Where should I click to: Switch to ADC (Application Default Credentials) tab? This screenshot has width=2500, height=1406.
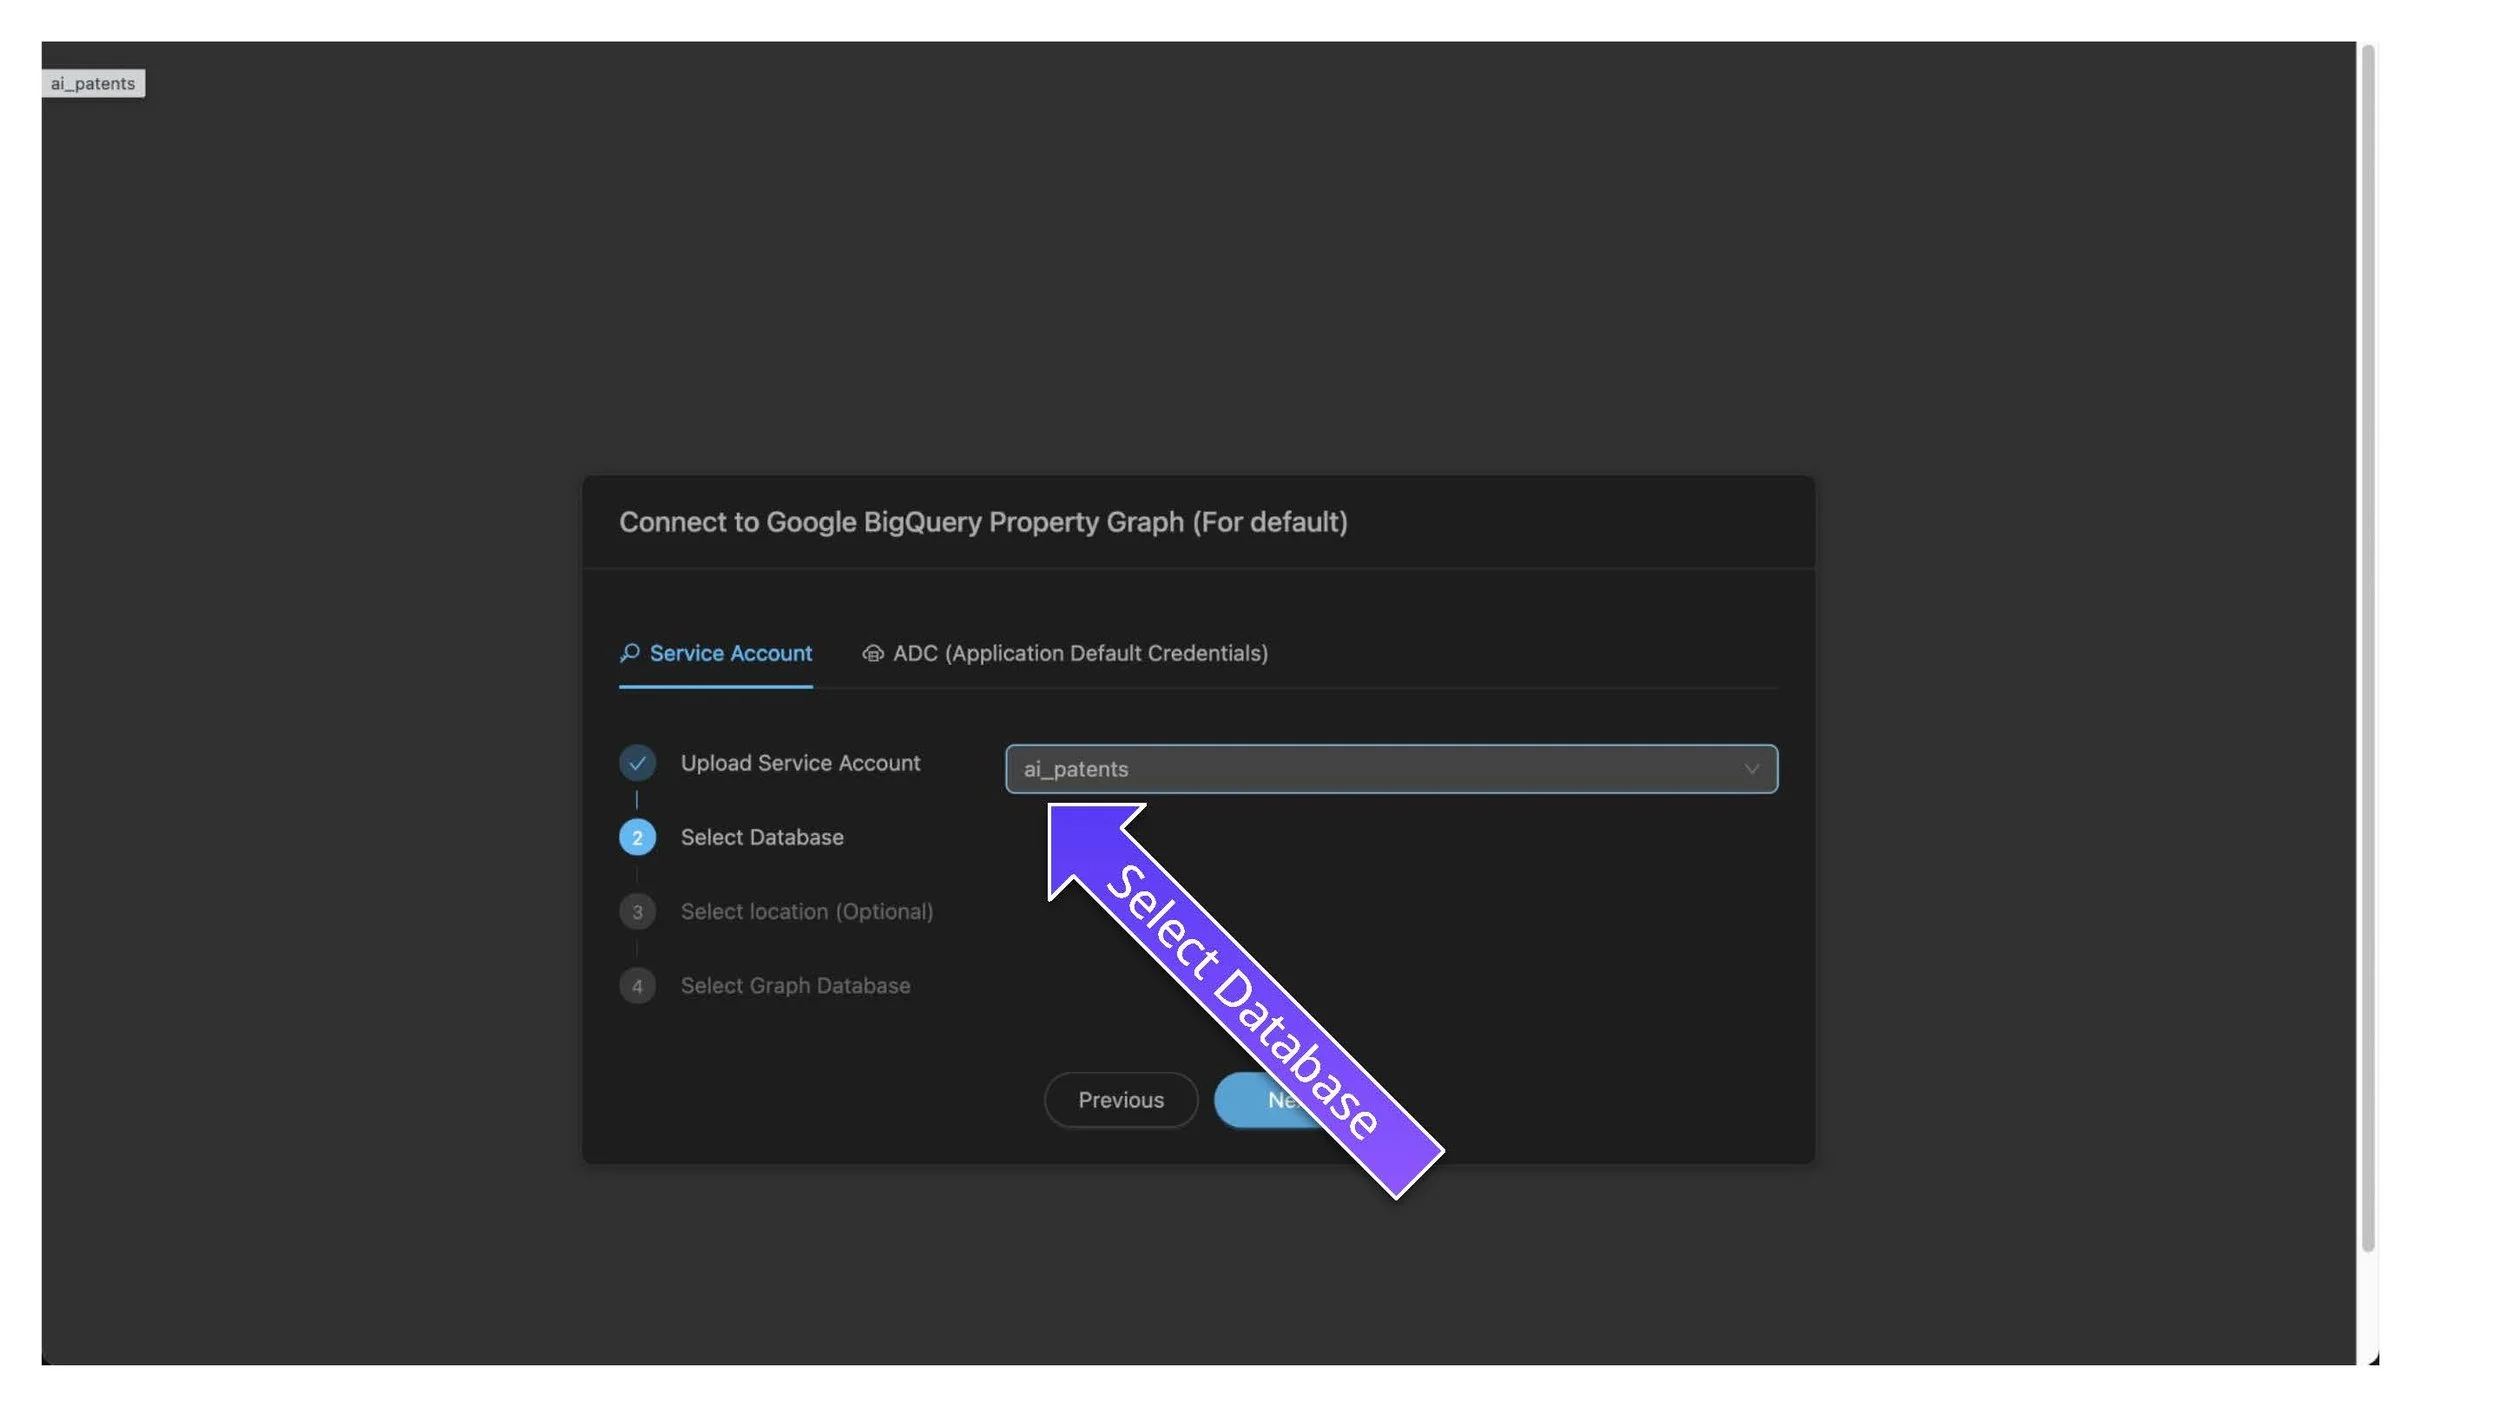pos(1079,654)
